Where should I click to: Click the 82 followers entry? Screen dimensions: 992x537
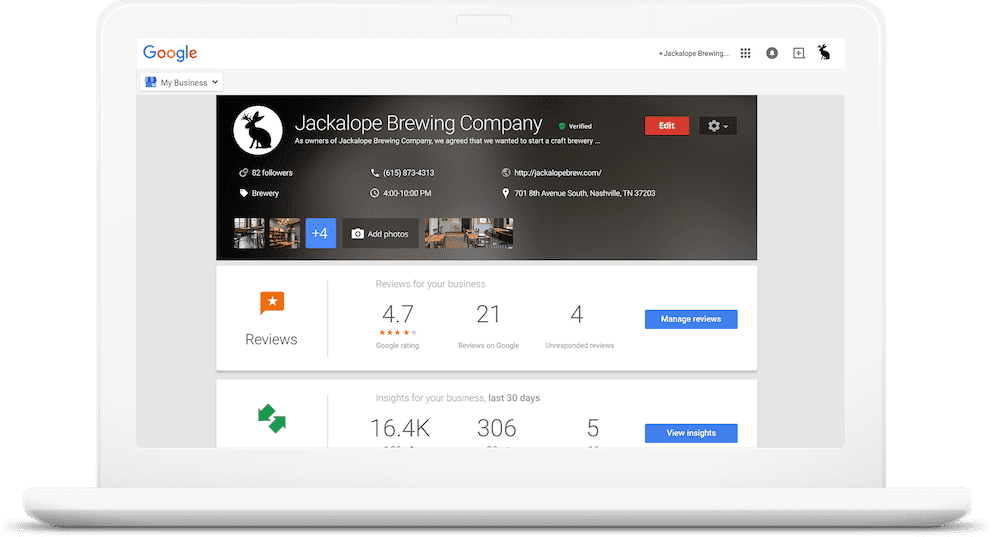272,173
